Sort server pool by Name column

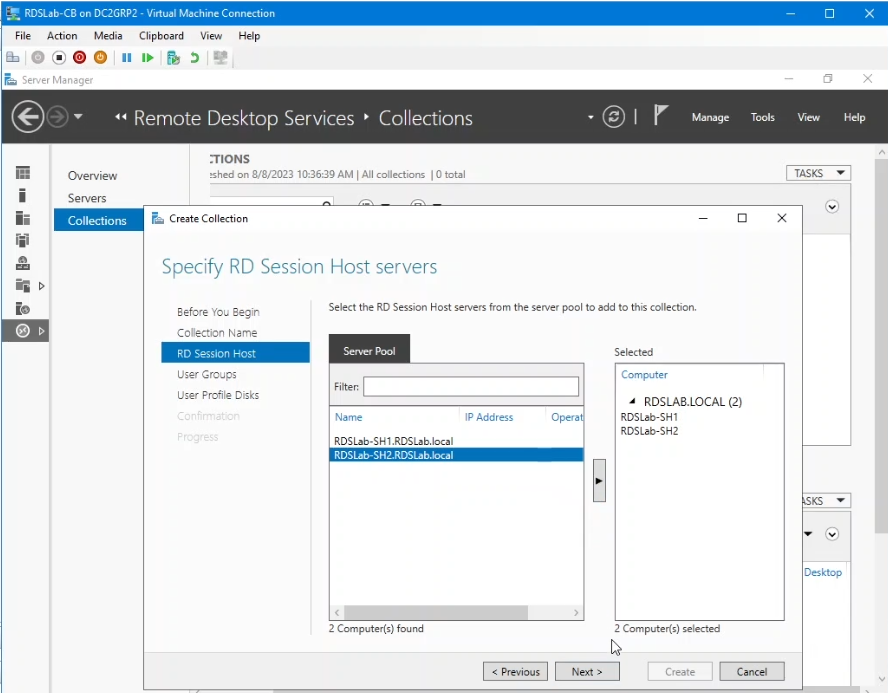coord(348,417)
